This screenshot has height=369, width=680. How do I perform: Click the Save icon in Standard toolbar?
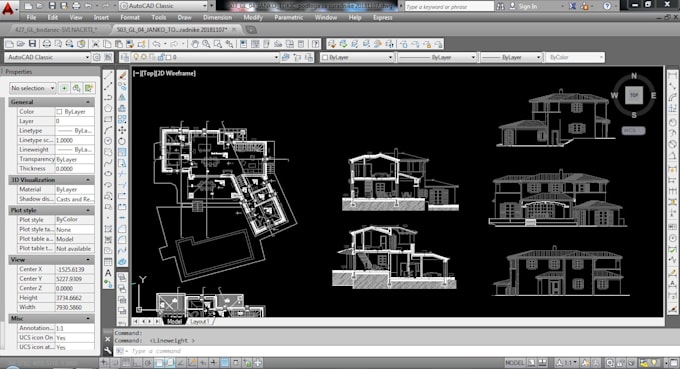pos(33,44)
